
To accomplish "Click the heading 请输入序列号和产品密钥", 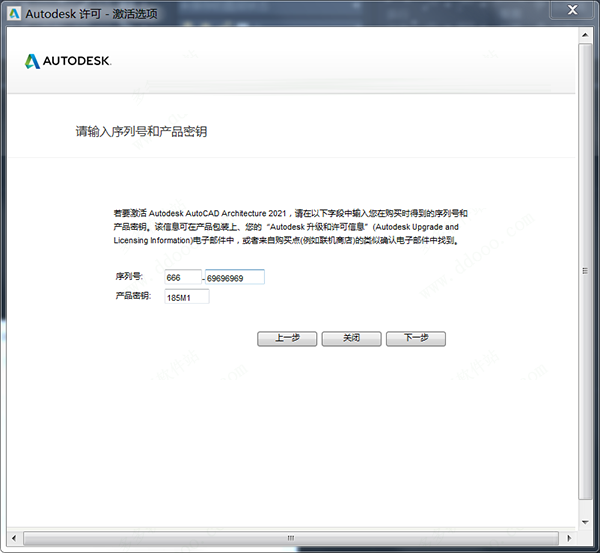I will [x=141, y=132].
